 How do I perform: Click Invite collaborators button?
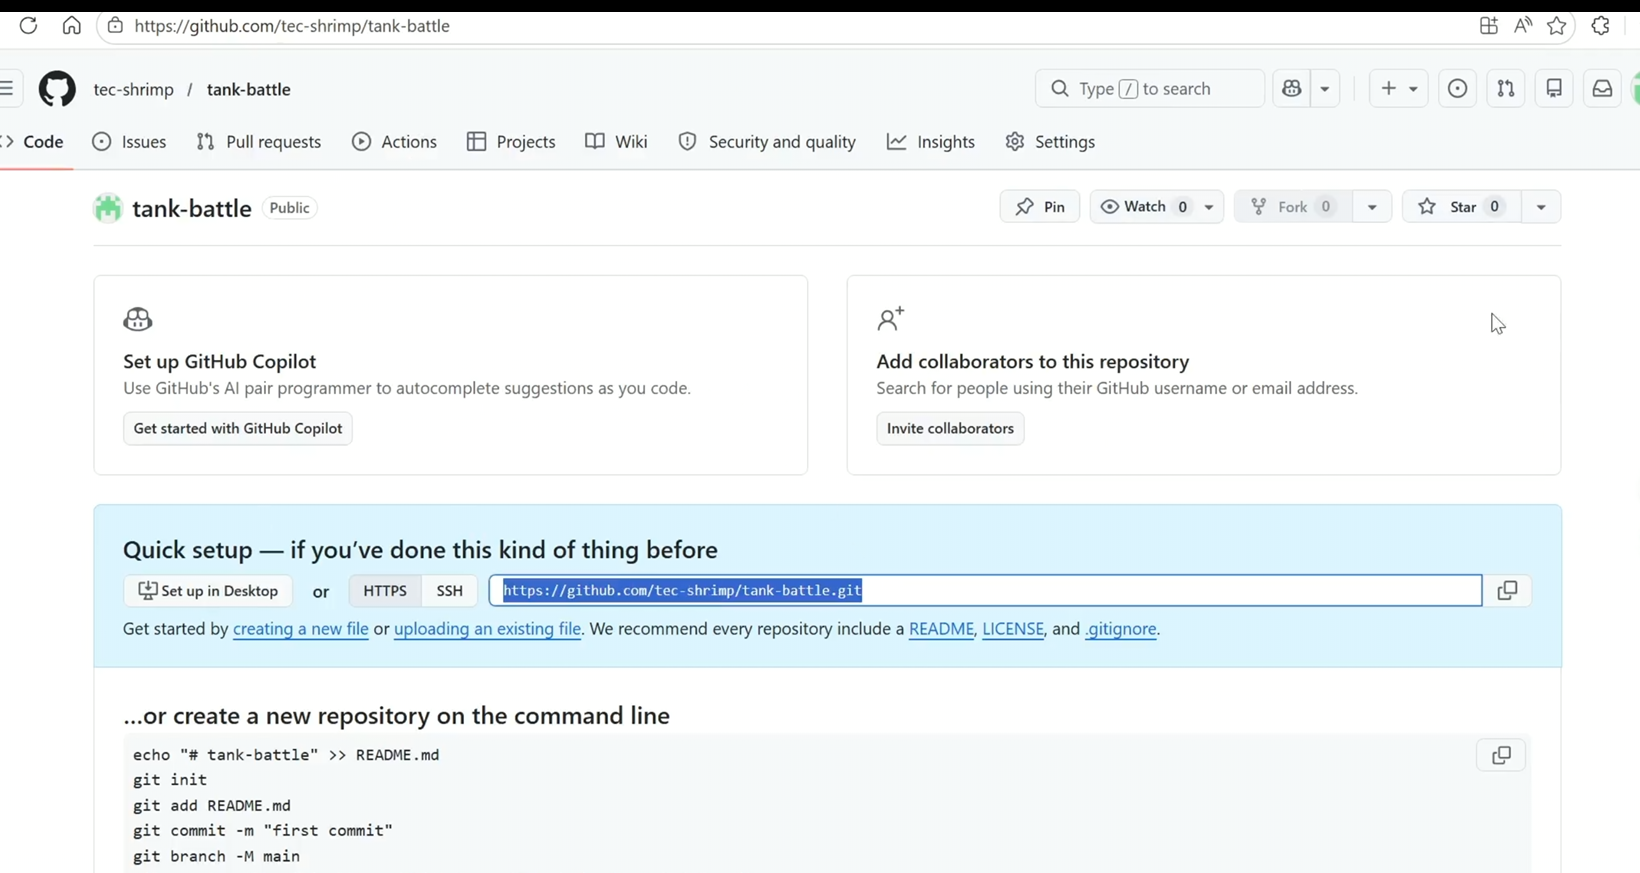[x=950, y=428]
